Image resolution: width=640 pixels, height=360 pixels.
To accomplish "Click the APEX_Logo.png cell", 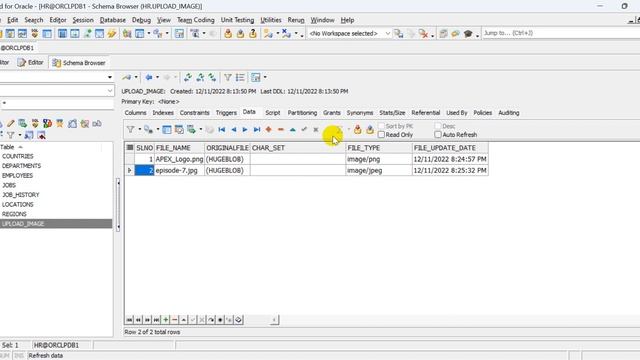I will click(x=179, y=159).
